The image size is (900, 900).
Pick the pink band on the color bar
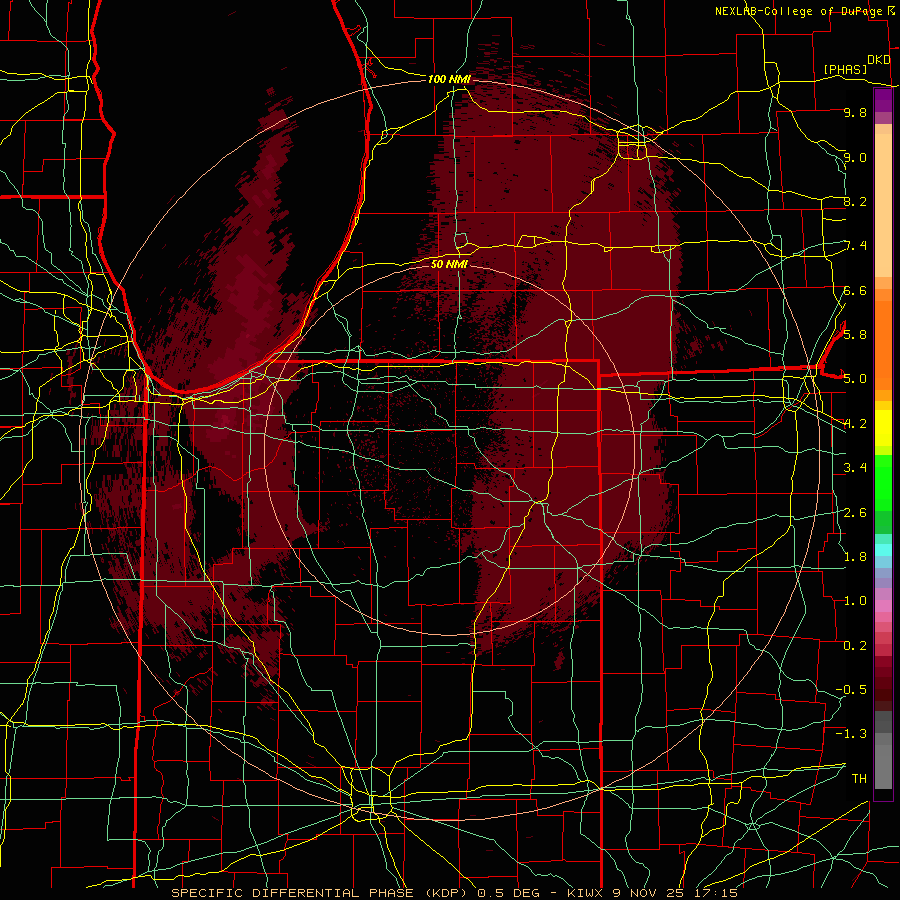point(883,606)
